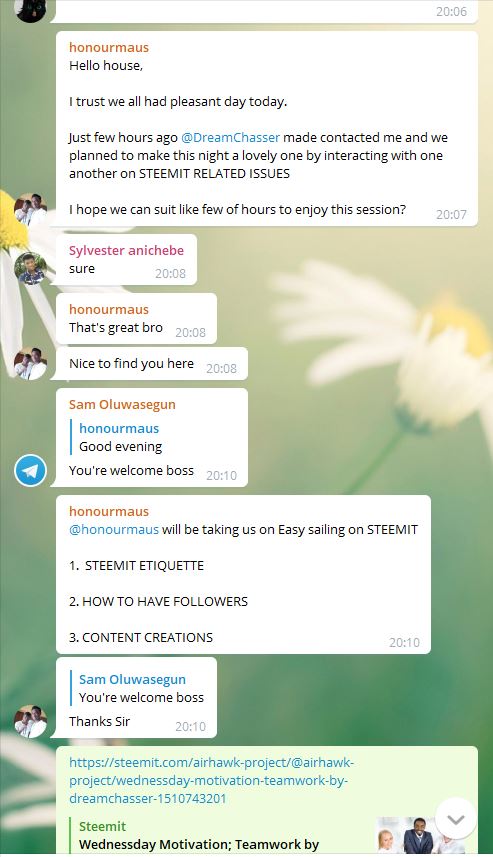Click honourmaus avatar beside the 20:07 message
The width and height of the screenshot is (493, 857).
click(x=30, y=210)
